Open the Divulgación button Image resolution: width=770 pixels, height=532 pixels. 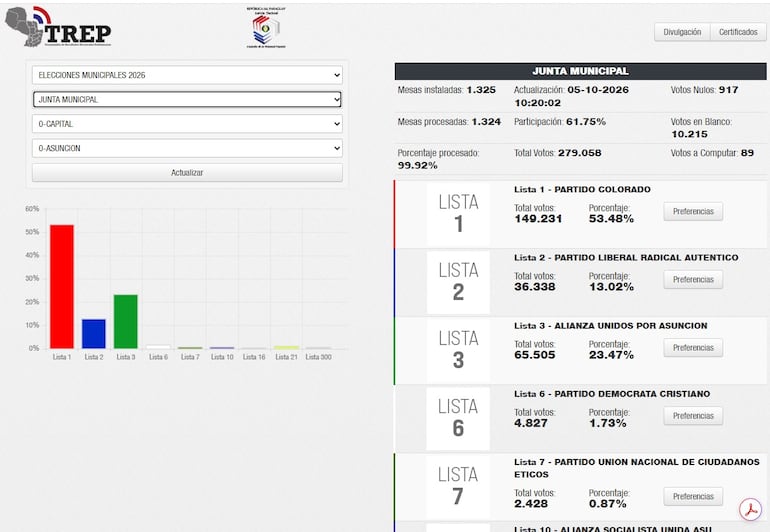click(682, 32)
